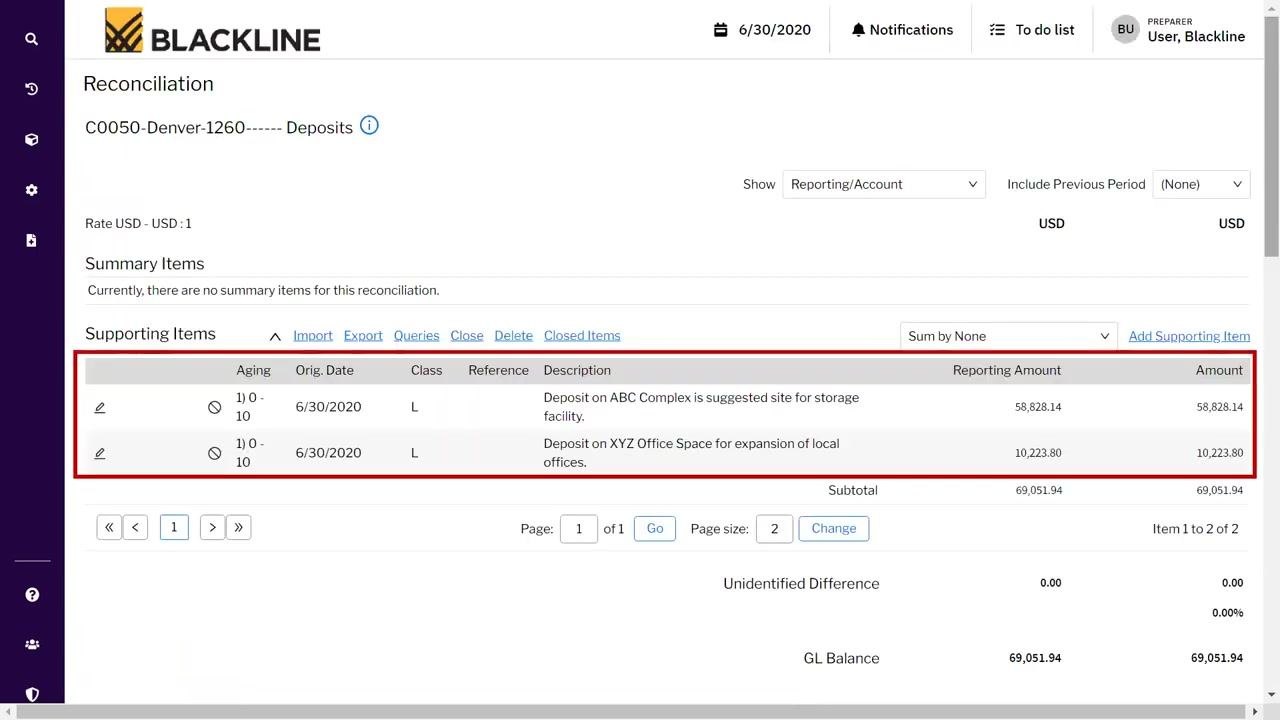This screenshot has height=720, width=1280.
Task: Click the shield icon in the sidebar
Action: pos(32,694)
